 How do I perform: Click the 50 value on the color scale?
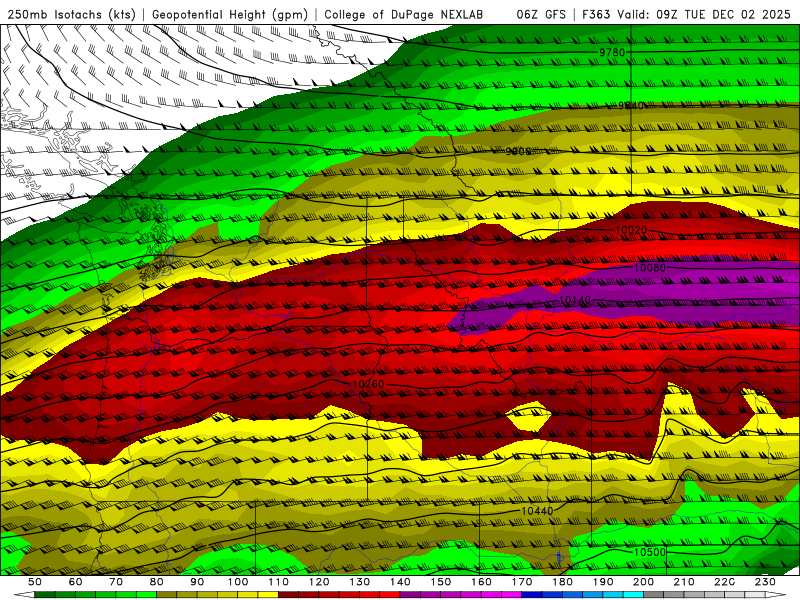pos(35,582)
